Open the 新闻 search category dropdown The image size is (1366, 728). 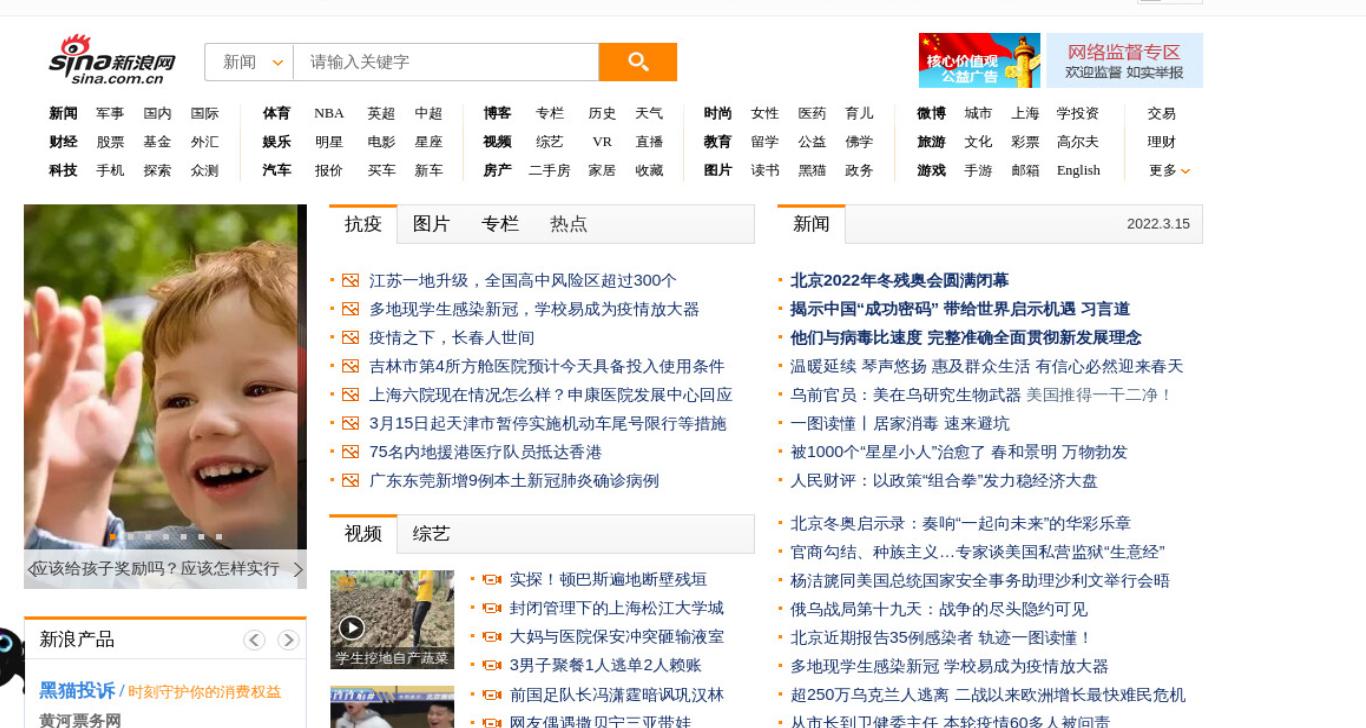click(x=249, y=62)
